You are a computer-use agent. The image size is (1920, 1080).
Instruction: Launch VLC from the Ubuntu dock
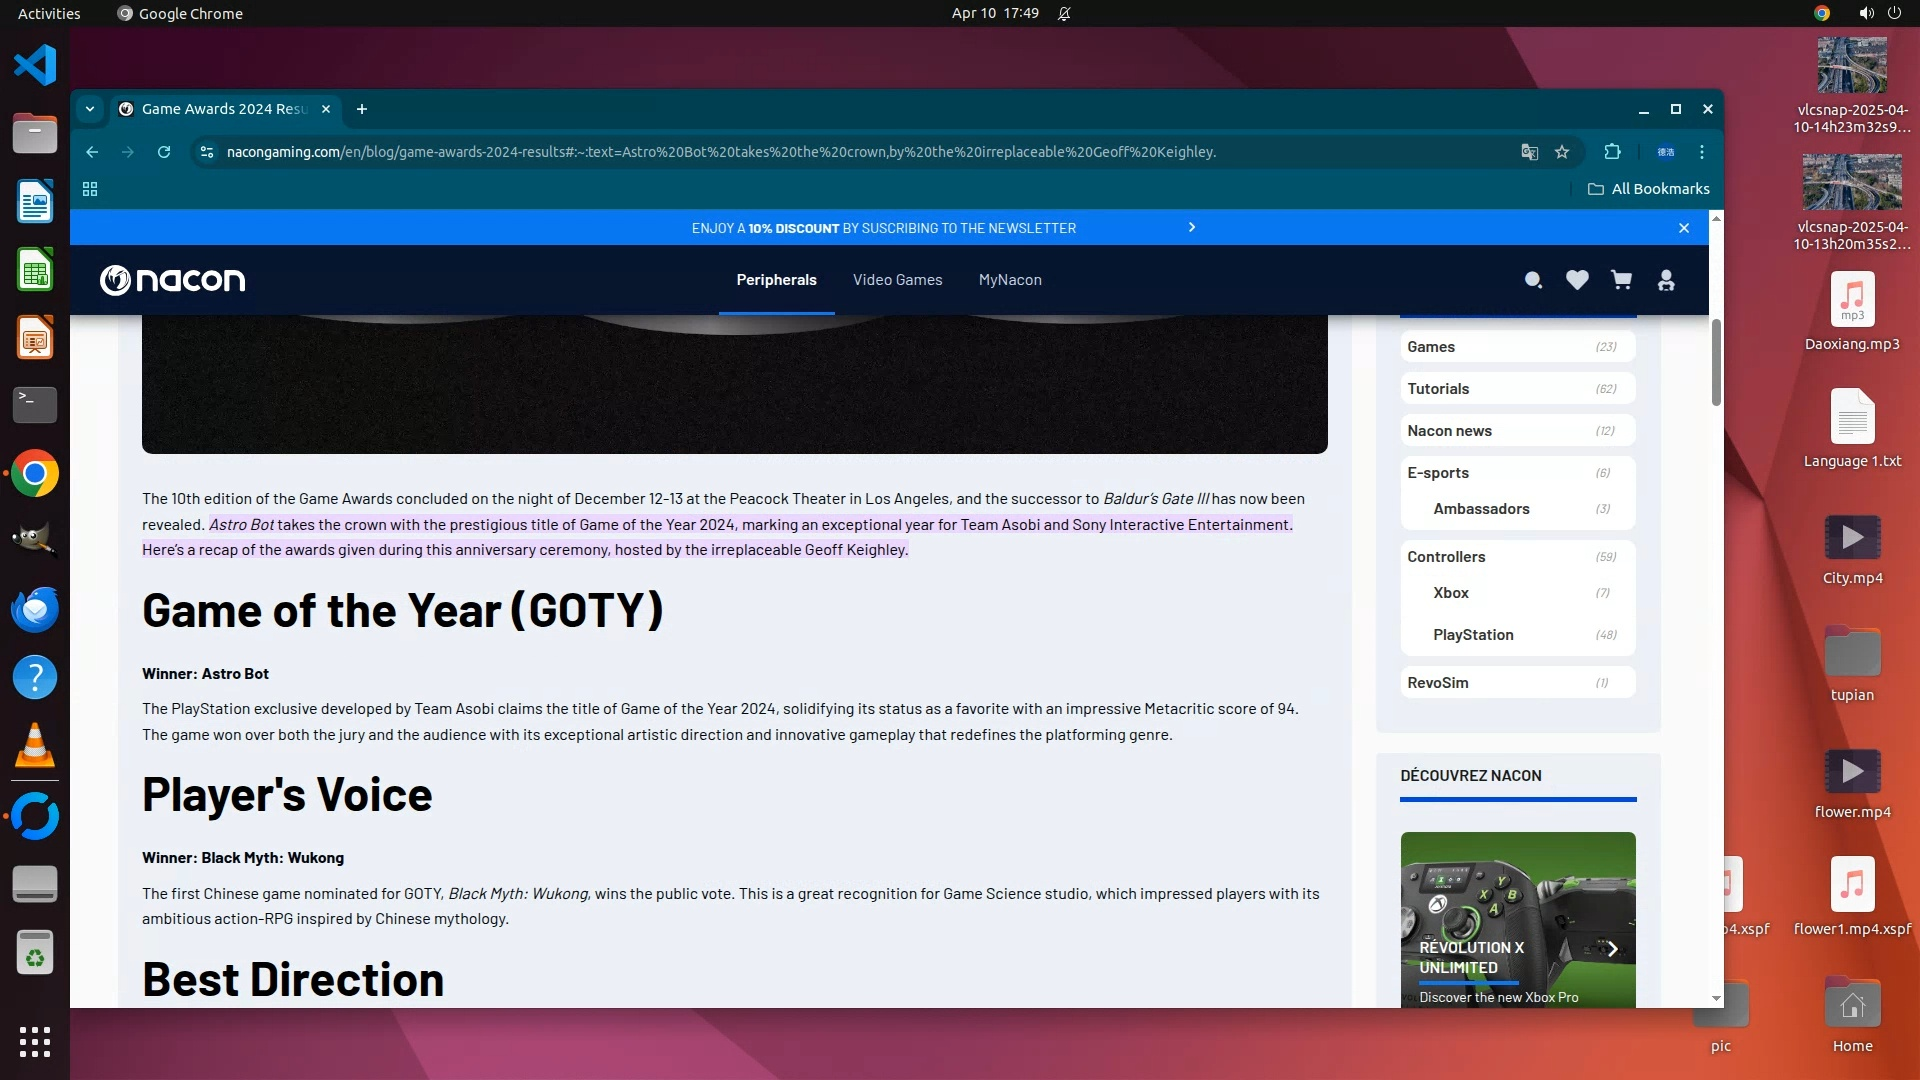click(x=35, y=746)
